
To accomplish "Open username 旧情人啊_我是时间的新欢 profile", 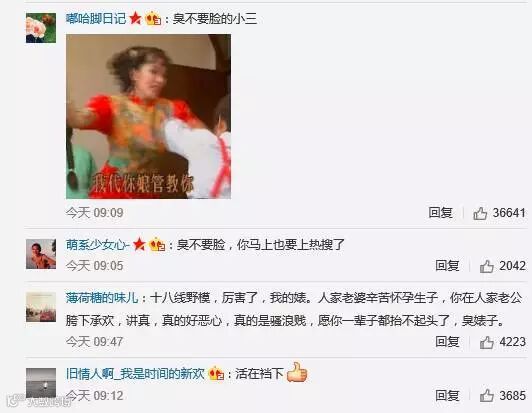I will 135,374.
